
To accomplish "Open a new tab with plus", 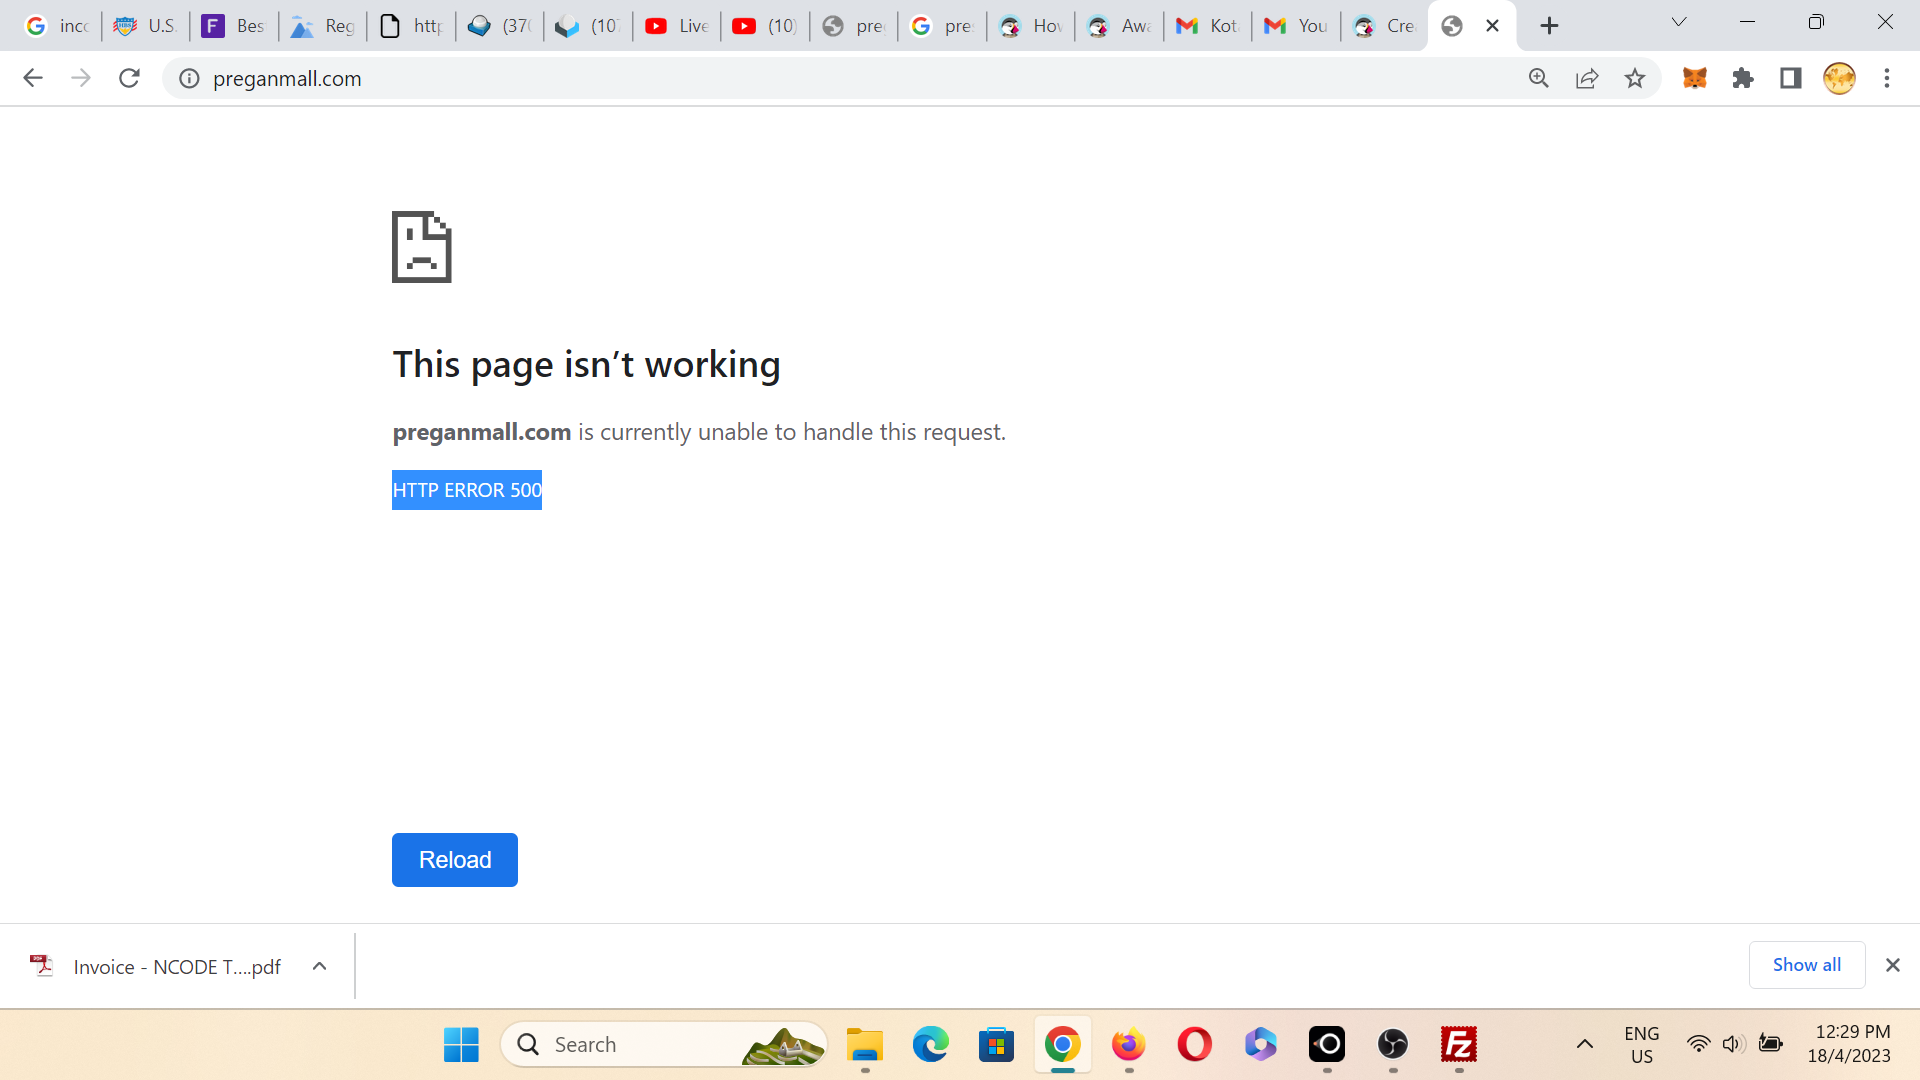I will [x=1549, y=26].
